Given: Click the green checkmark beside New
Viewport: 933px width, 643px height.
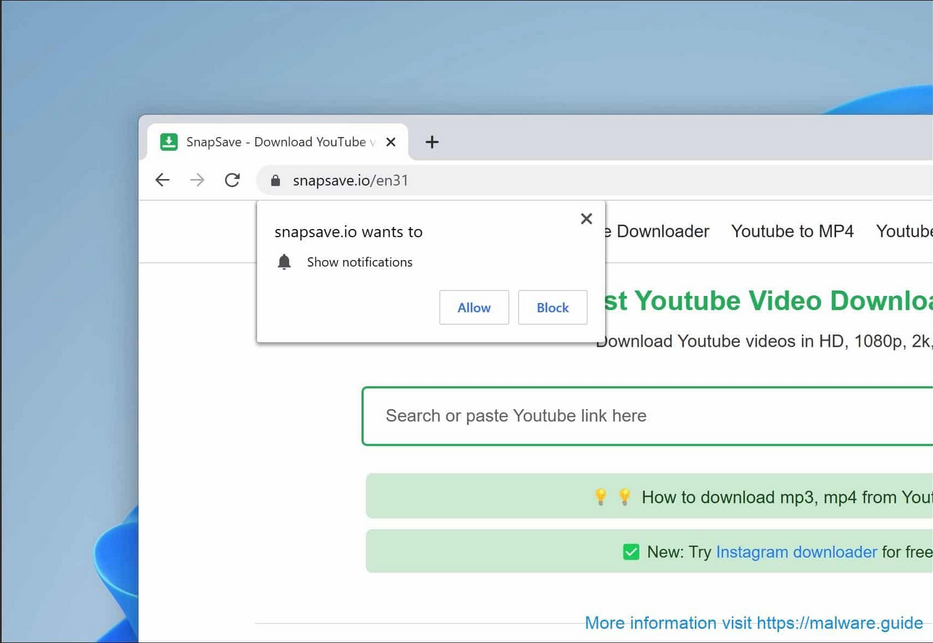Looking at the screenshot, I should pyautogui.click(x=631, y=552).
